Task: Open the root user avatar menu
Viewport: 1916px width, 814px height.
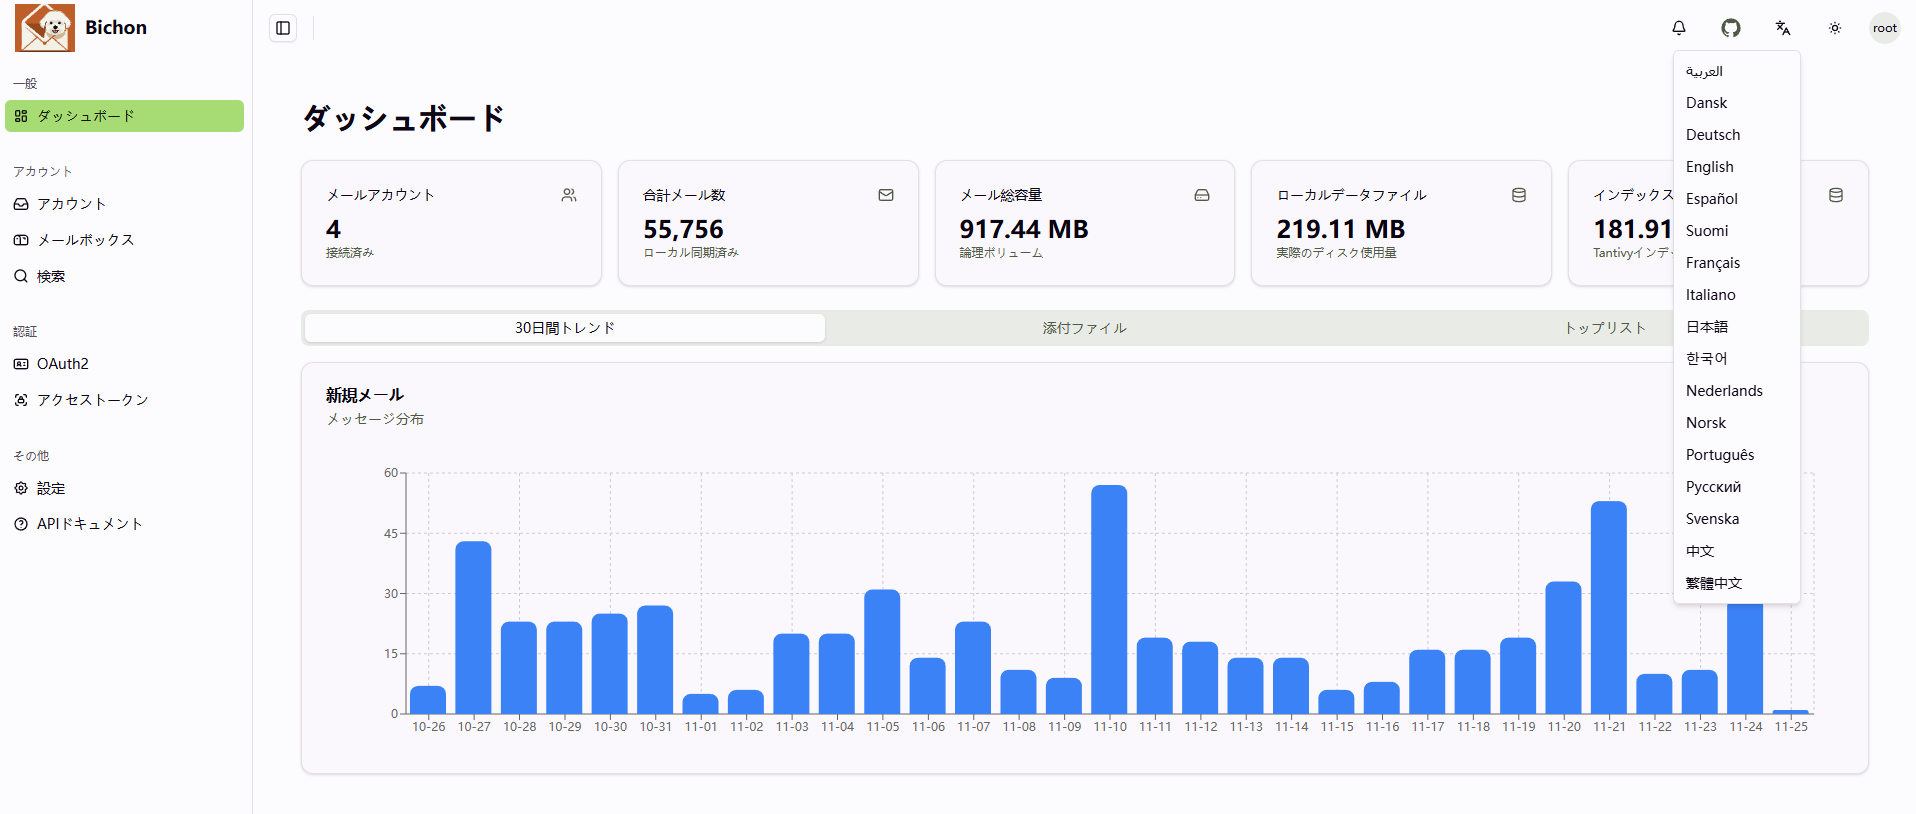Action: pos(1885,28)
